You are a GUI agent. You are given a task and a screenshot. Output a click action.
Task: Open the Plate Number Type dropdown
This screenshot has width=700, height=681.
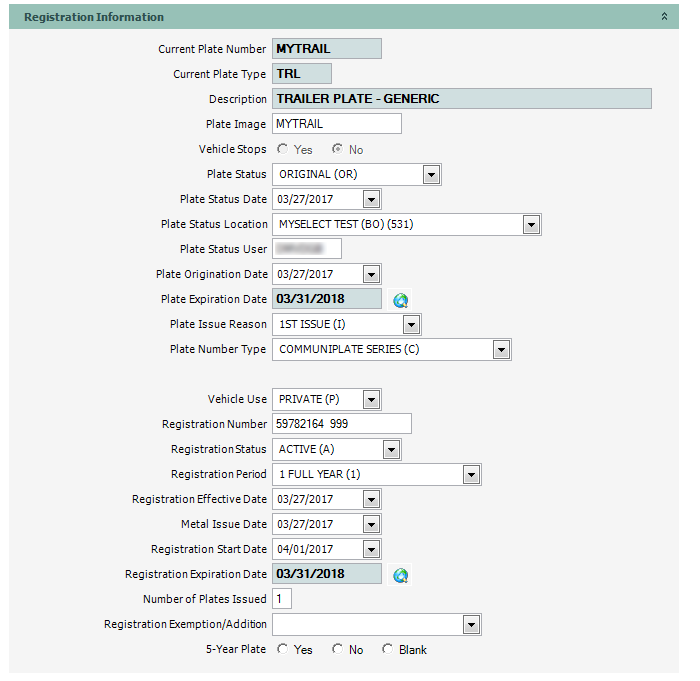501,350
